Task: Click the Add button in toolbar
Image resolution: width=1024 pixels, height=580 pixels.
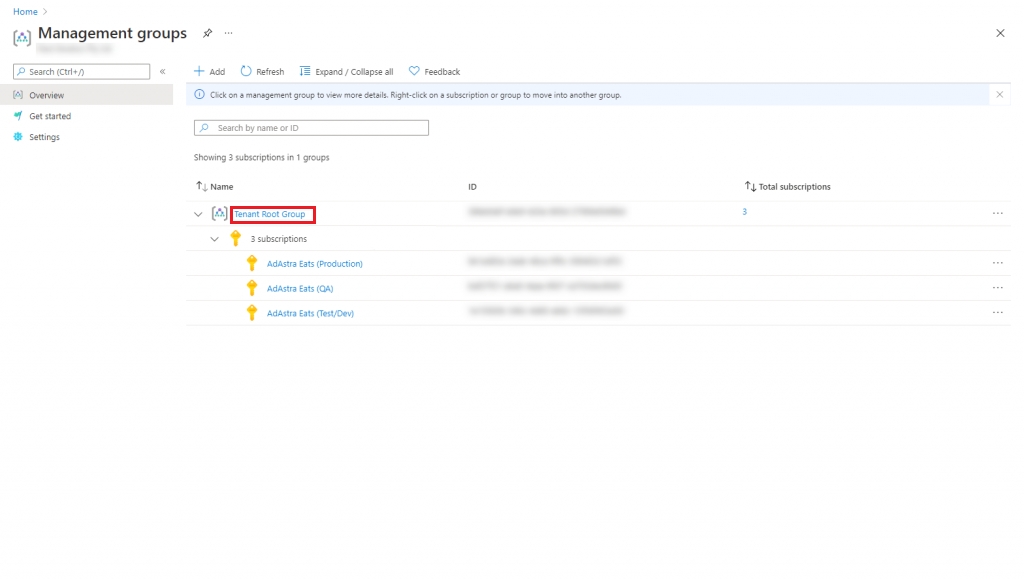Action: 209,72
